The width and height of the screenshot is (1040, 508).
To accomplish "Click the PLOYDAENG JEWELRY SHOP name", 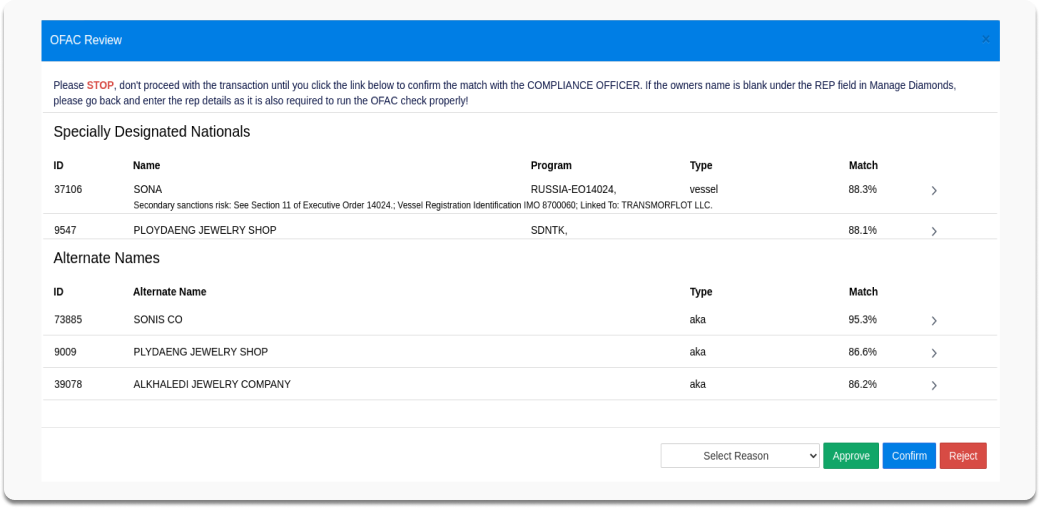I will pos(204,230).
